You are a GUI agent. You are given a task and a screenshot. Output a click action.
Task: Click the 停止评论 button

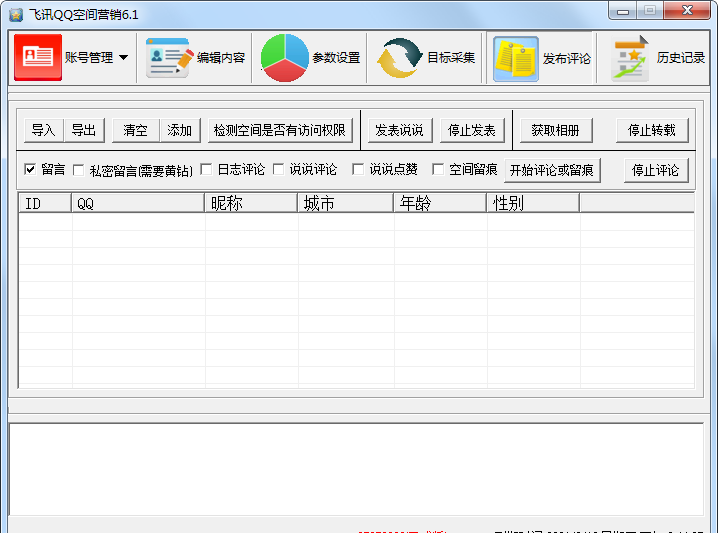[656, 170]
